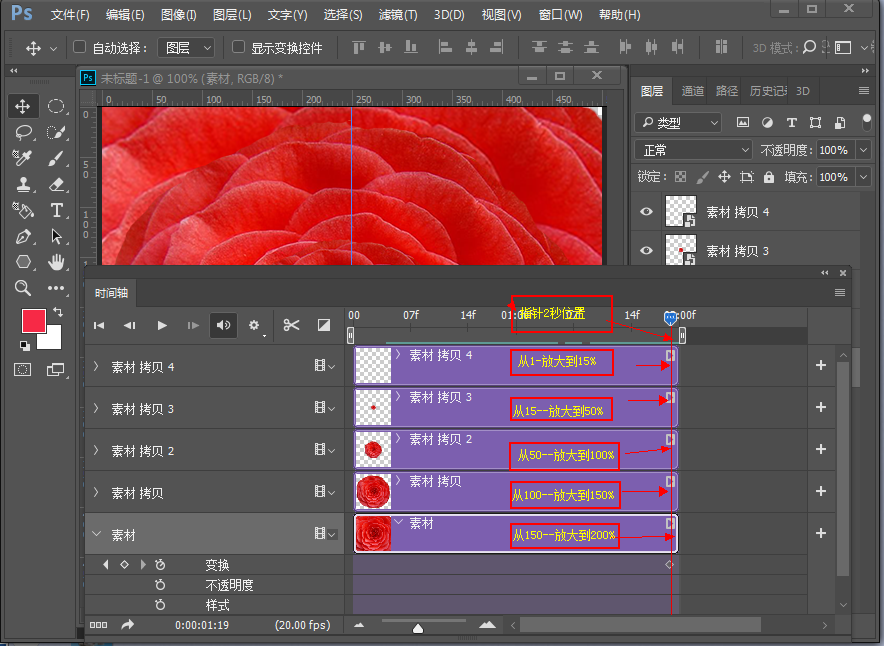Open the 类型 layer filter dropdown

coord(680,122)
